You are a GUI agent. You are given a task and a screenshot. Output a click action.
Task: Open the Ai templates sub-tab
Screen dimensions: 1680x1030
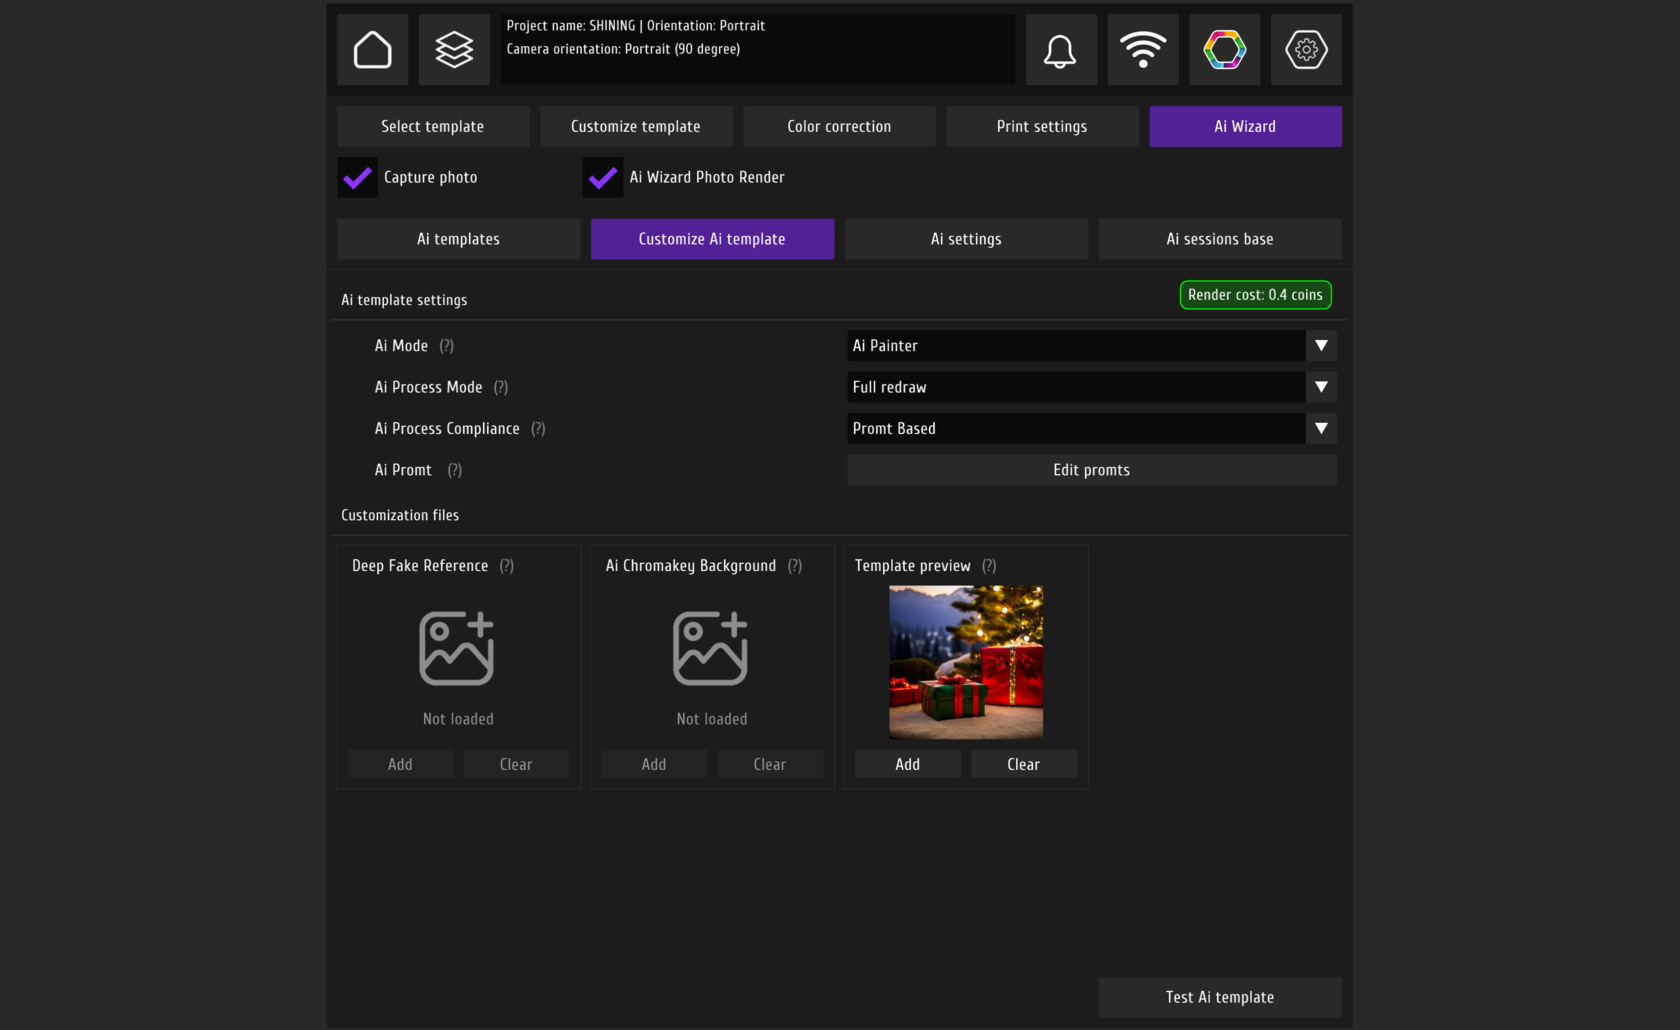458,239
